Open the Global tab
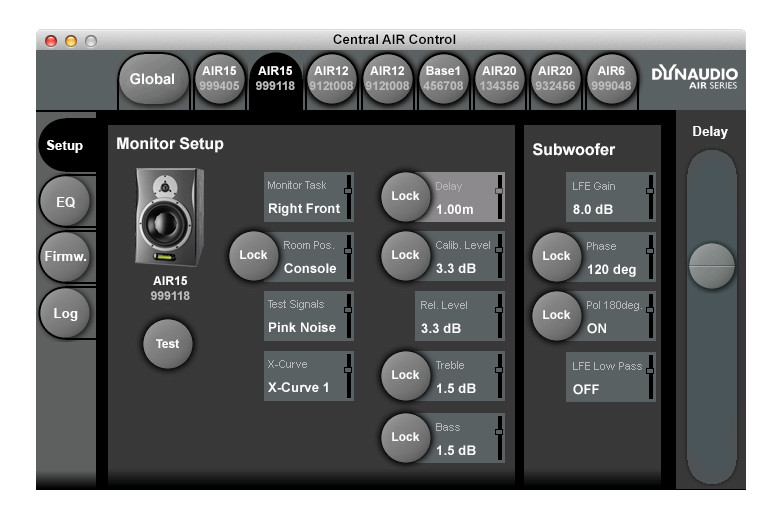 pos(153,78)
